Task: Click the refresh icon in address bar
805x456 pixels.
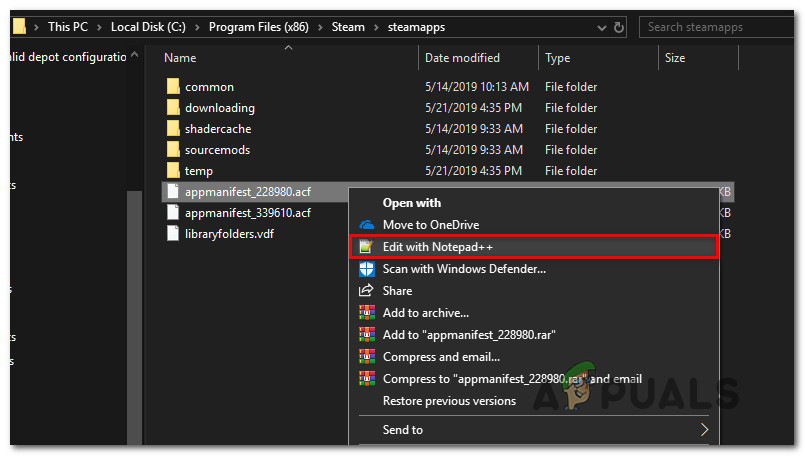Action: [620, 27]
